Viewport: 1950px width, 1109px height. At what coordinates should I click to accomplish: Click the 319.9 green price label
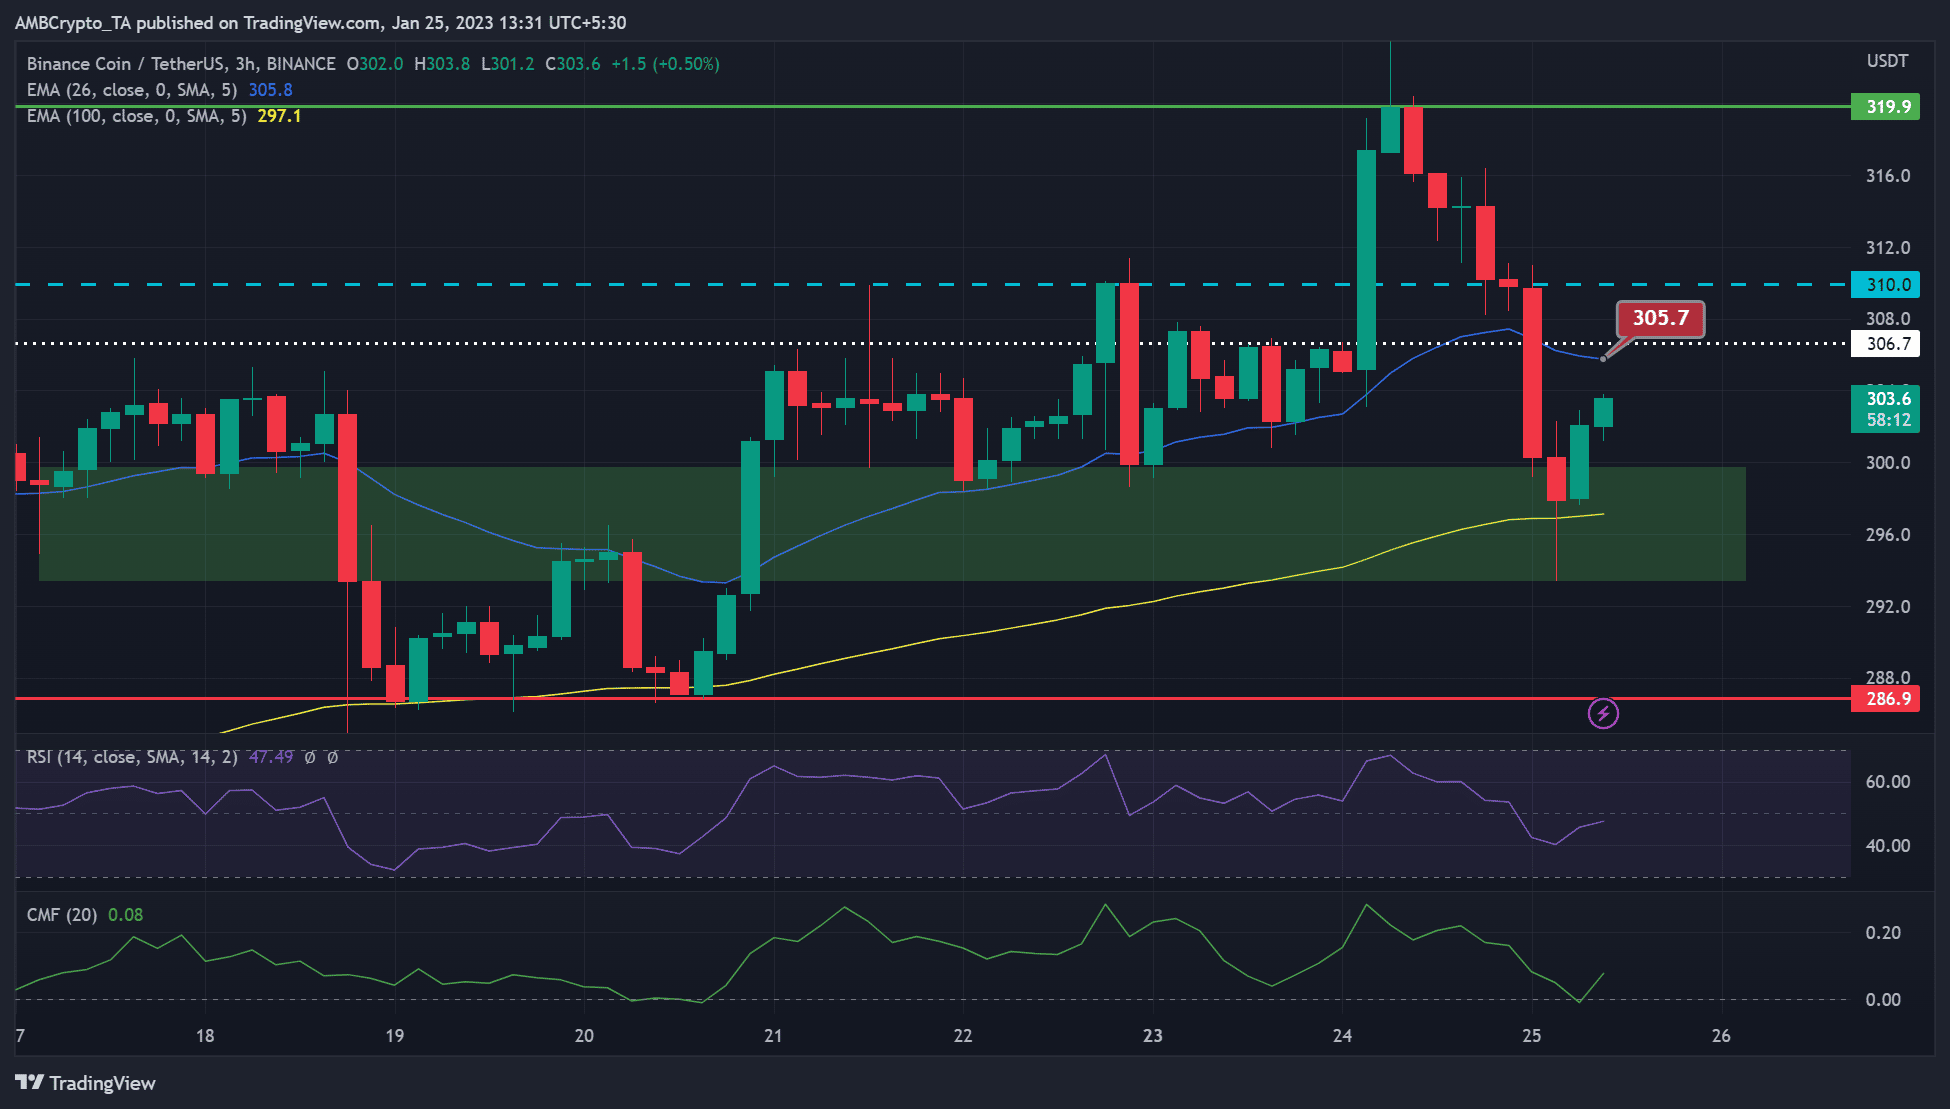point(1885,106)
